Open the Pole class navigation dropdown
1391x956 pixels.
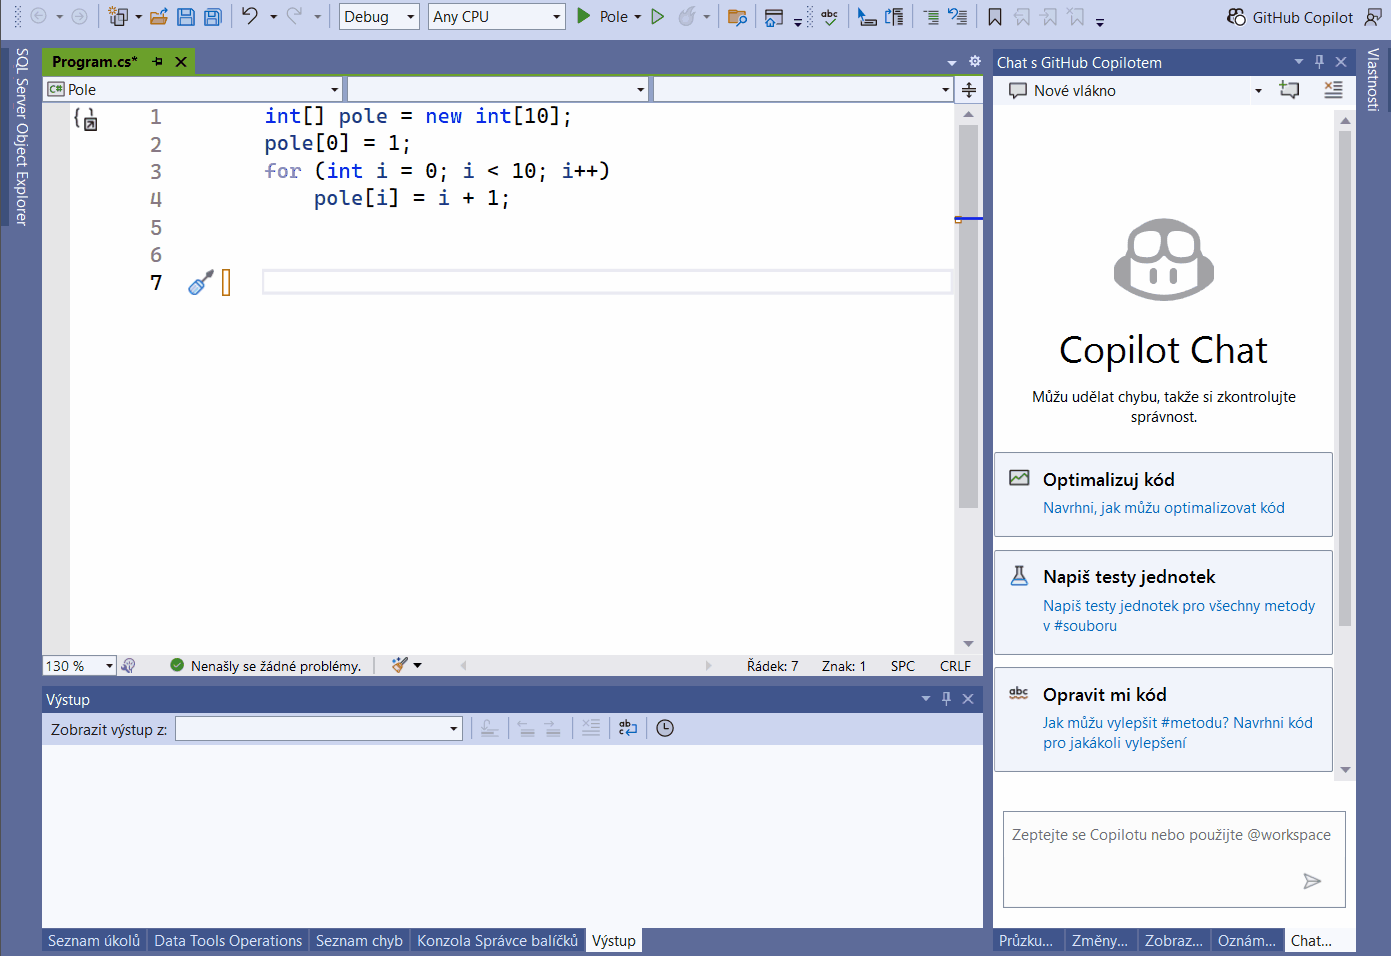(193, 89)
